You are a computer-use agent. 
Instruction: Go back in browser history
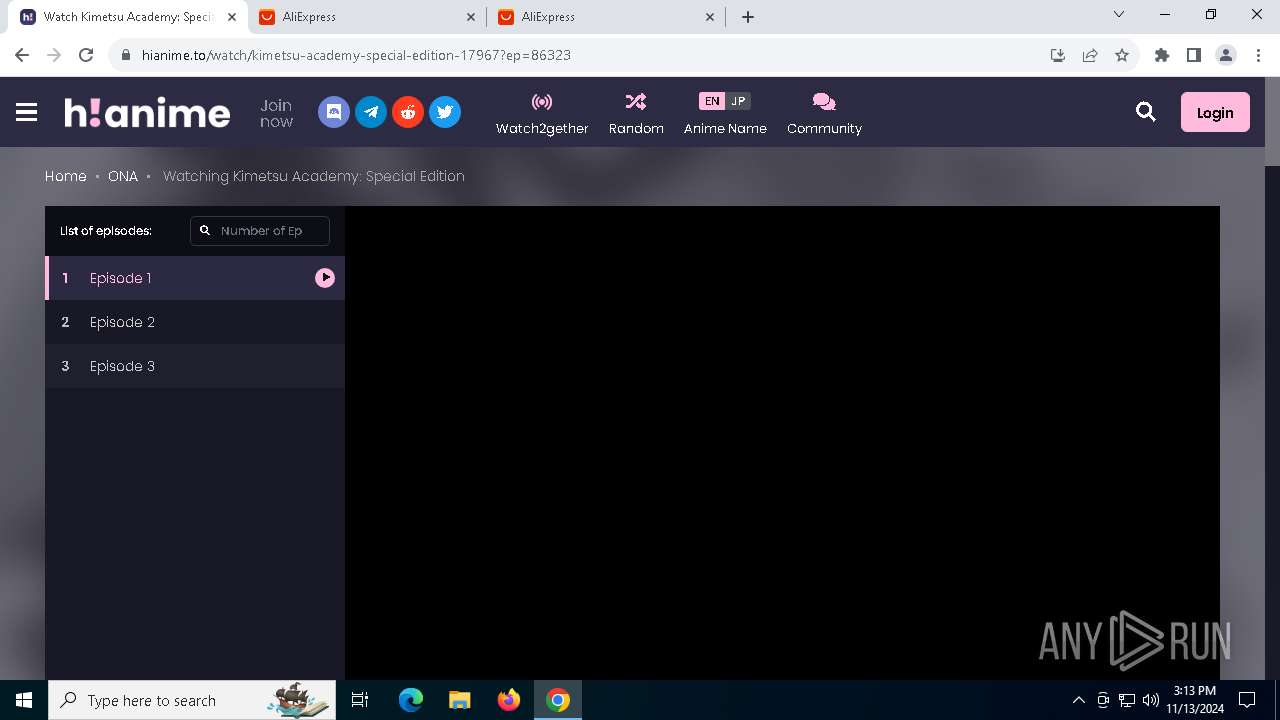point(22,55)
